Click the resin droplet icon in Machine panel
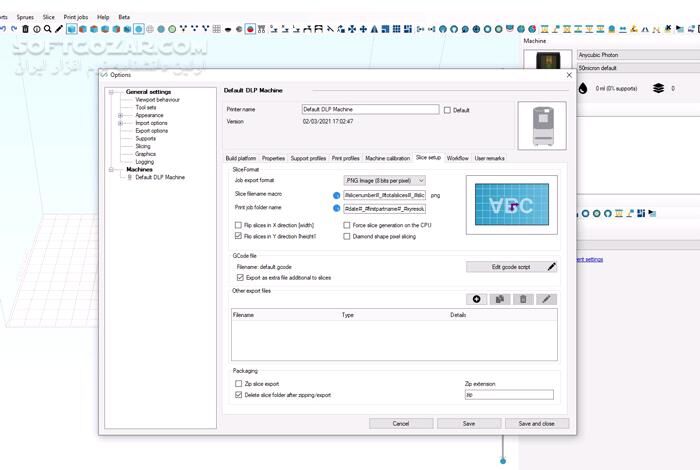This screenshot has width=700, height=470. 583,88
